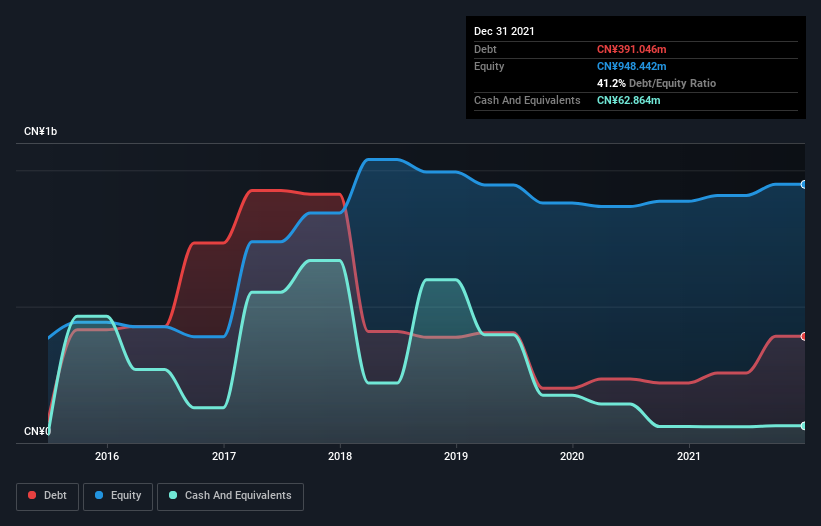Click the Cash value CN¥62.864m
The image size is (821, 526).
[x=628, y=100]
